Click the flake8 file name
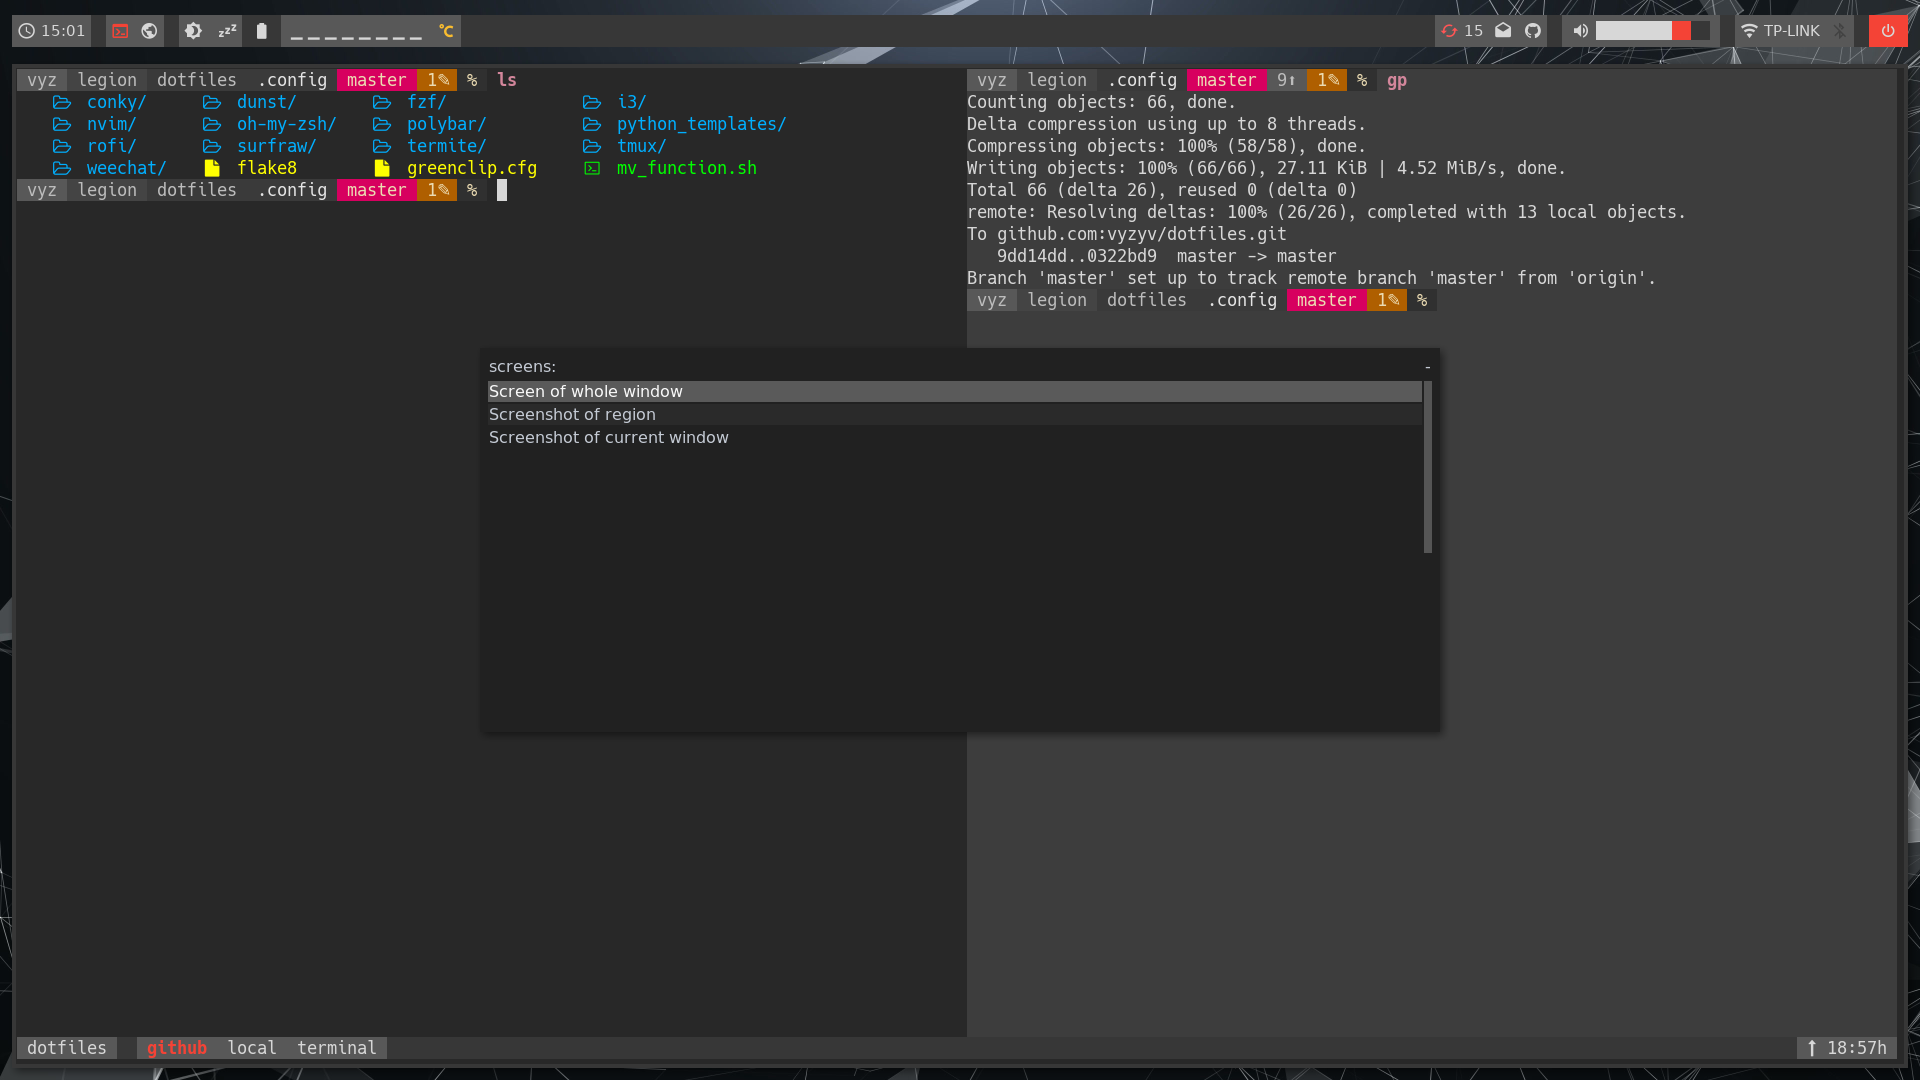Viewport: 1920px width, 1080px height. (x=267, y=168)
